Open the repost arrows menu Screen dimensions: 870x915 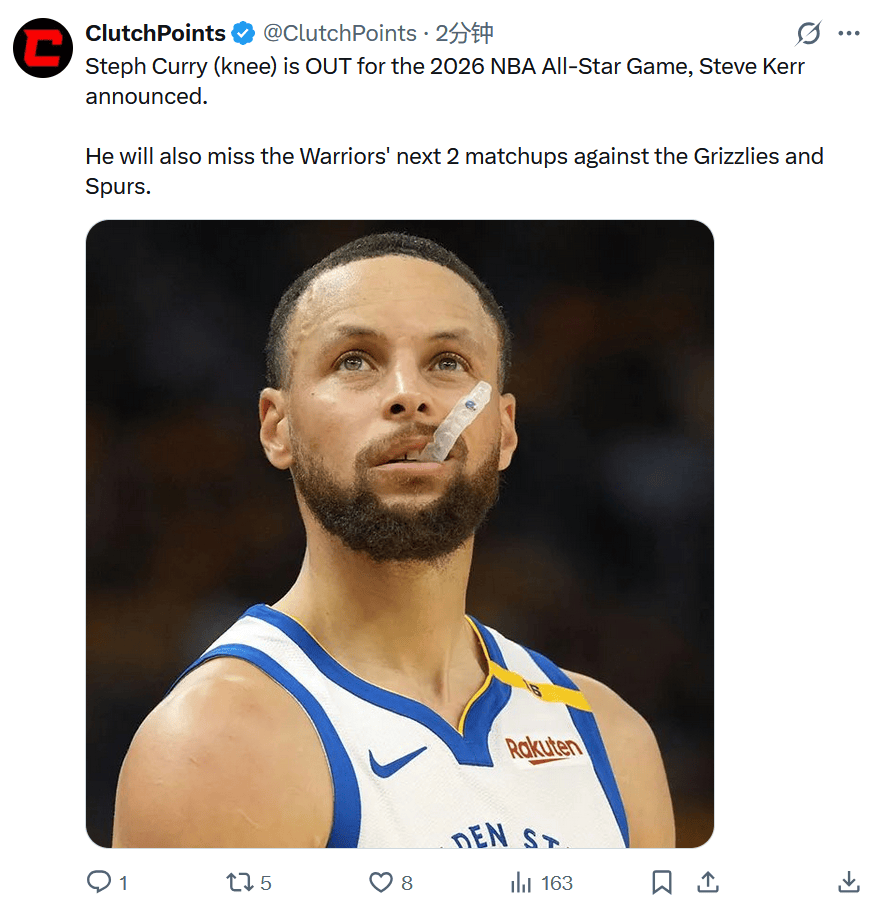click(x=239, y=882)
